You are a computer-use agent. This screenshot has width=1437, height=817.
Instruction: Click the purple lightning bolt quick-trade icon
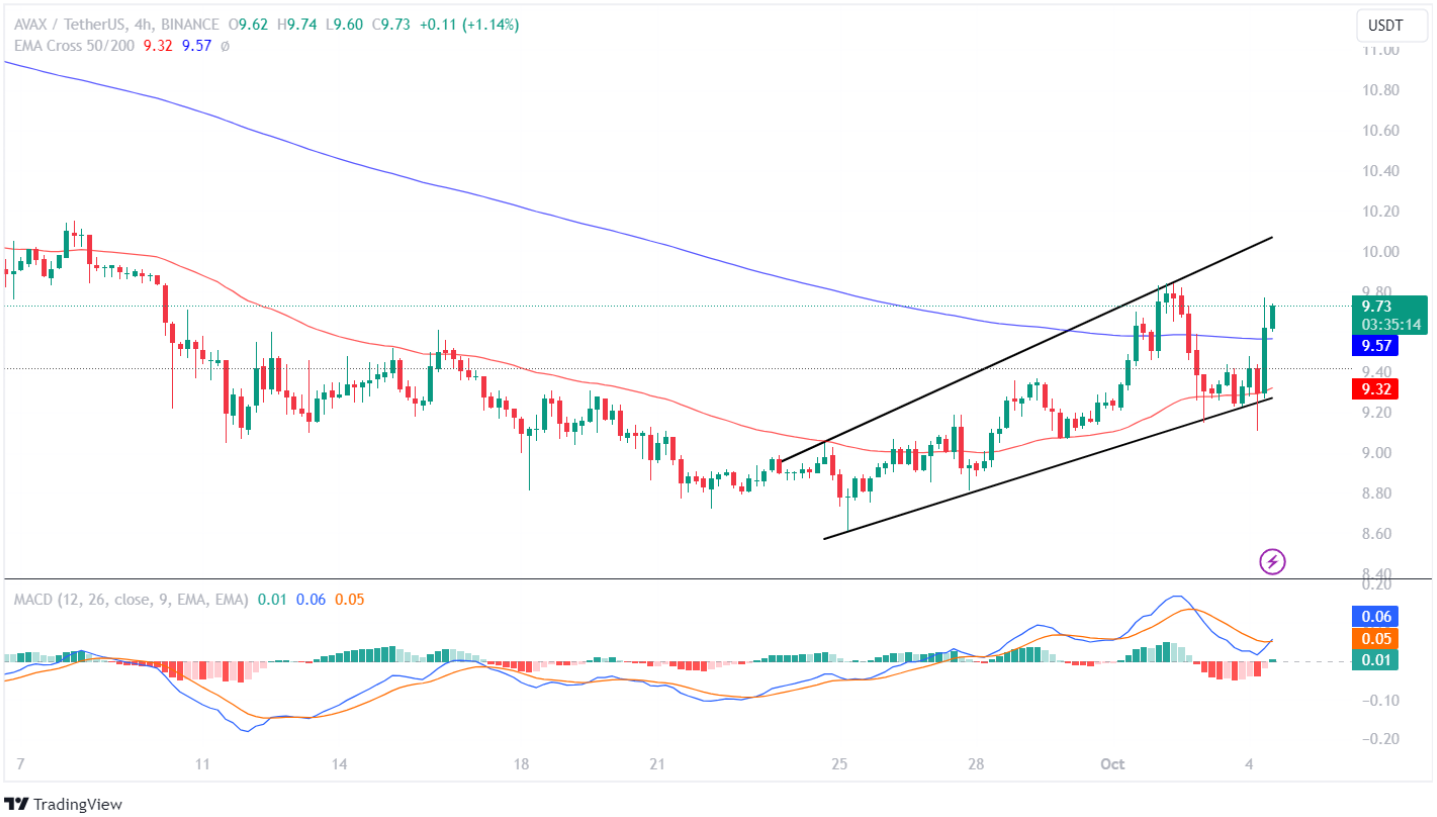click(1271, 562)
